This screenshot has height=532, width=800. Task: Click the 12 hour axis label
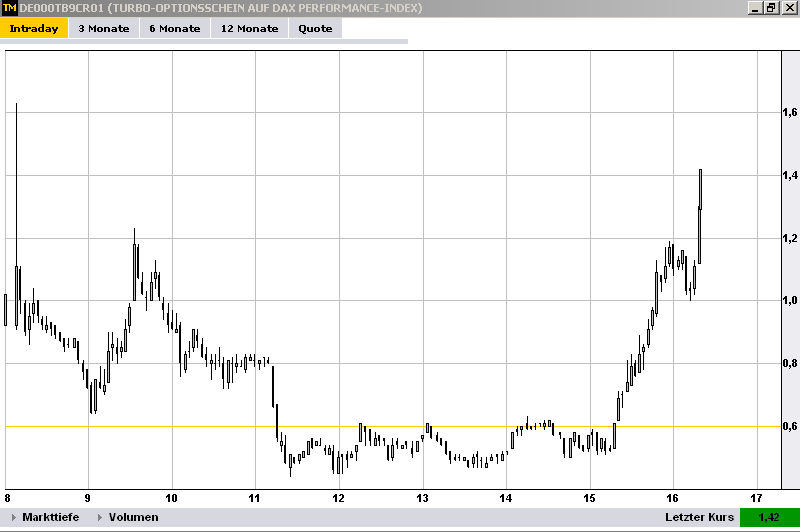pyautogui.click(x=339, y=498)
